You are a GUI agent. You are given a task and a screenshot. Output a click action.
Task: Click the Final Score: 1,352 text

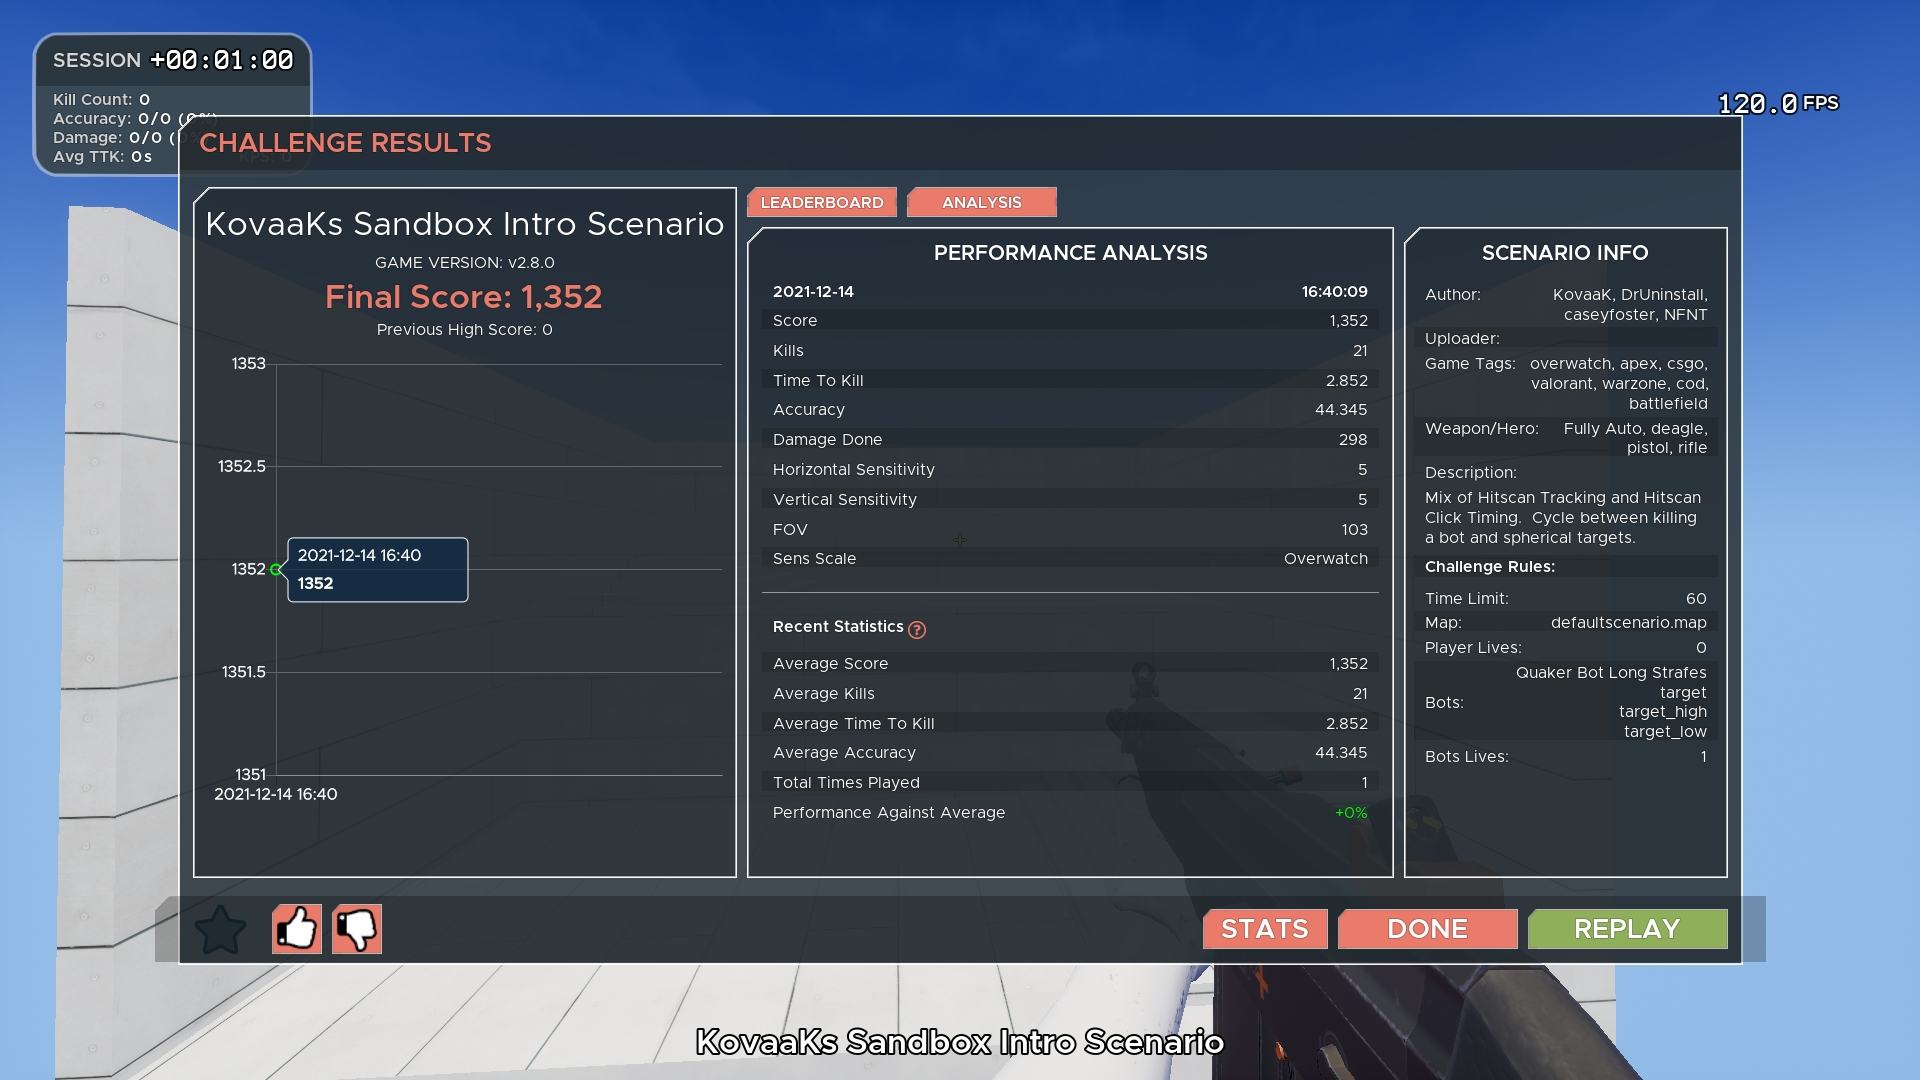point(464,297)
